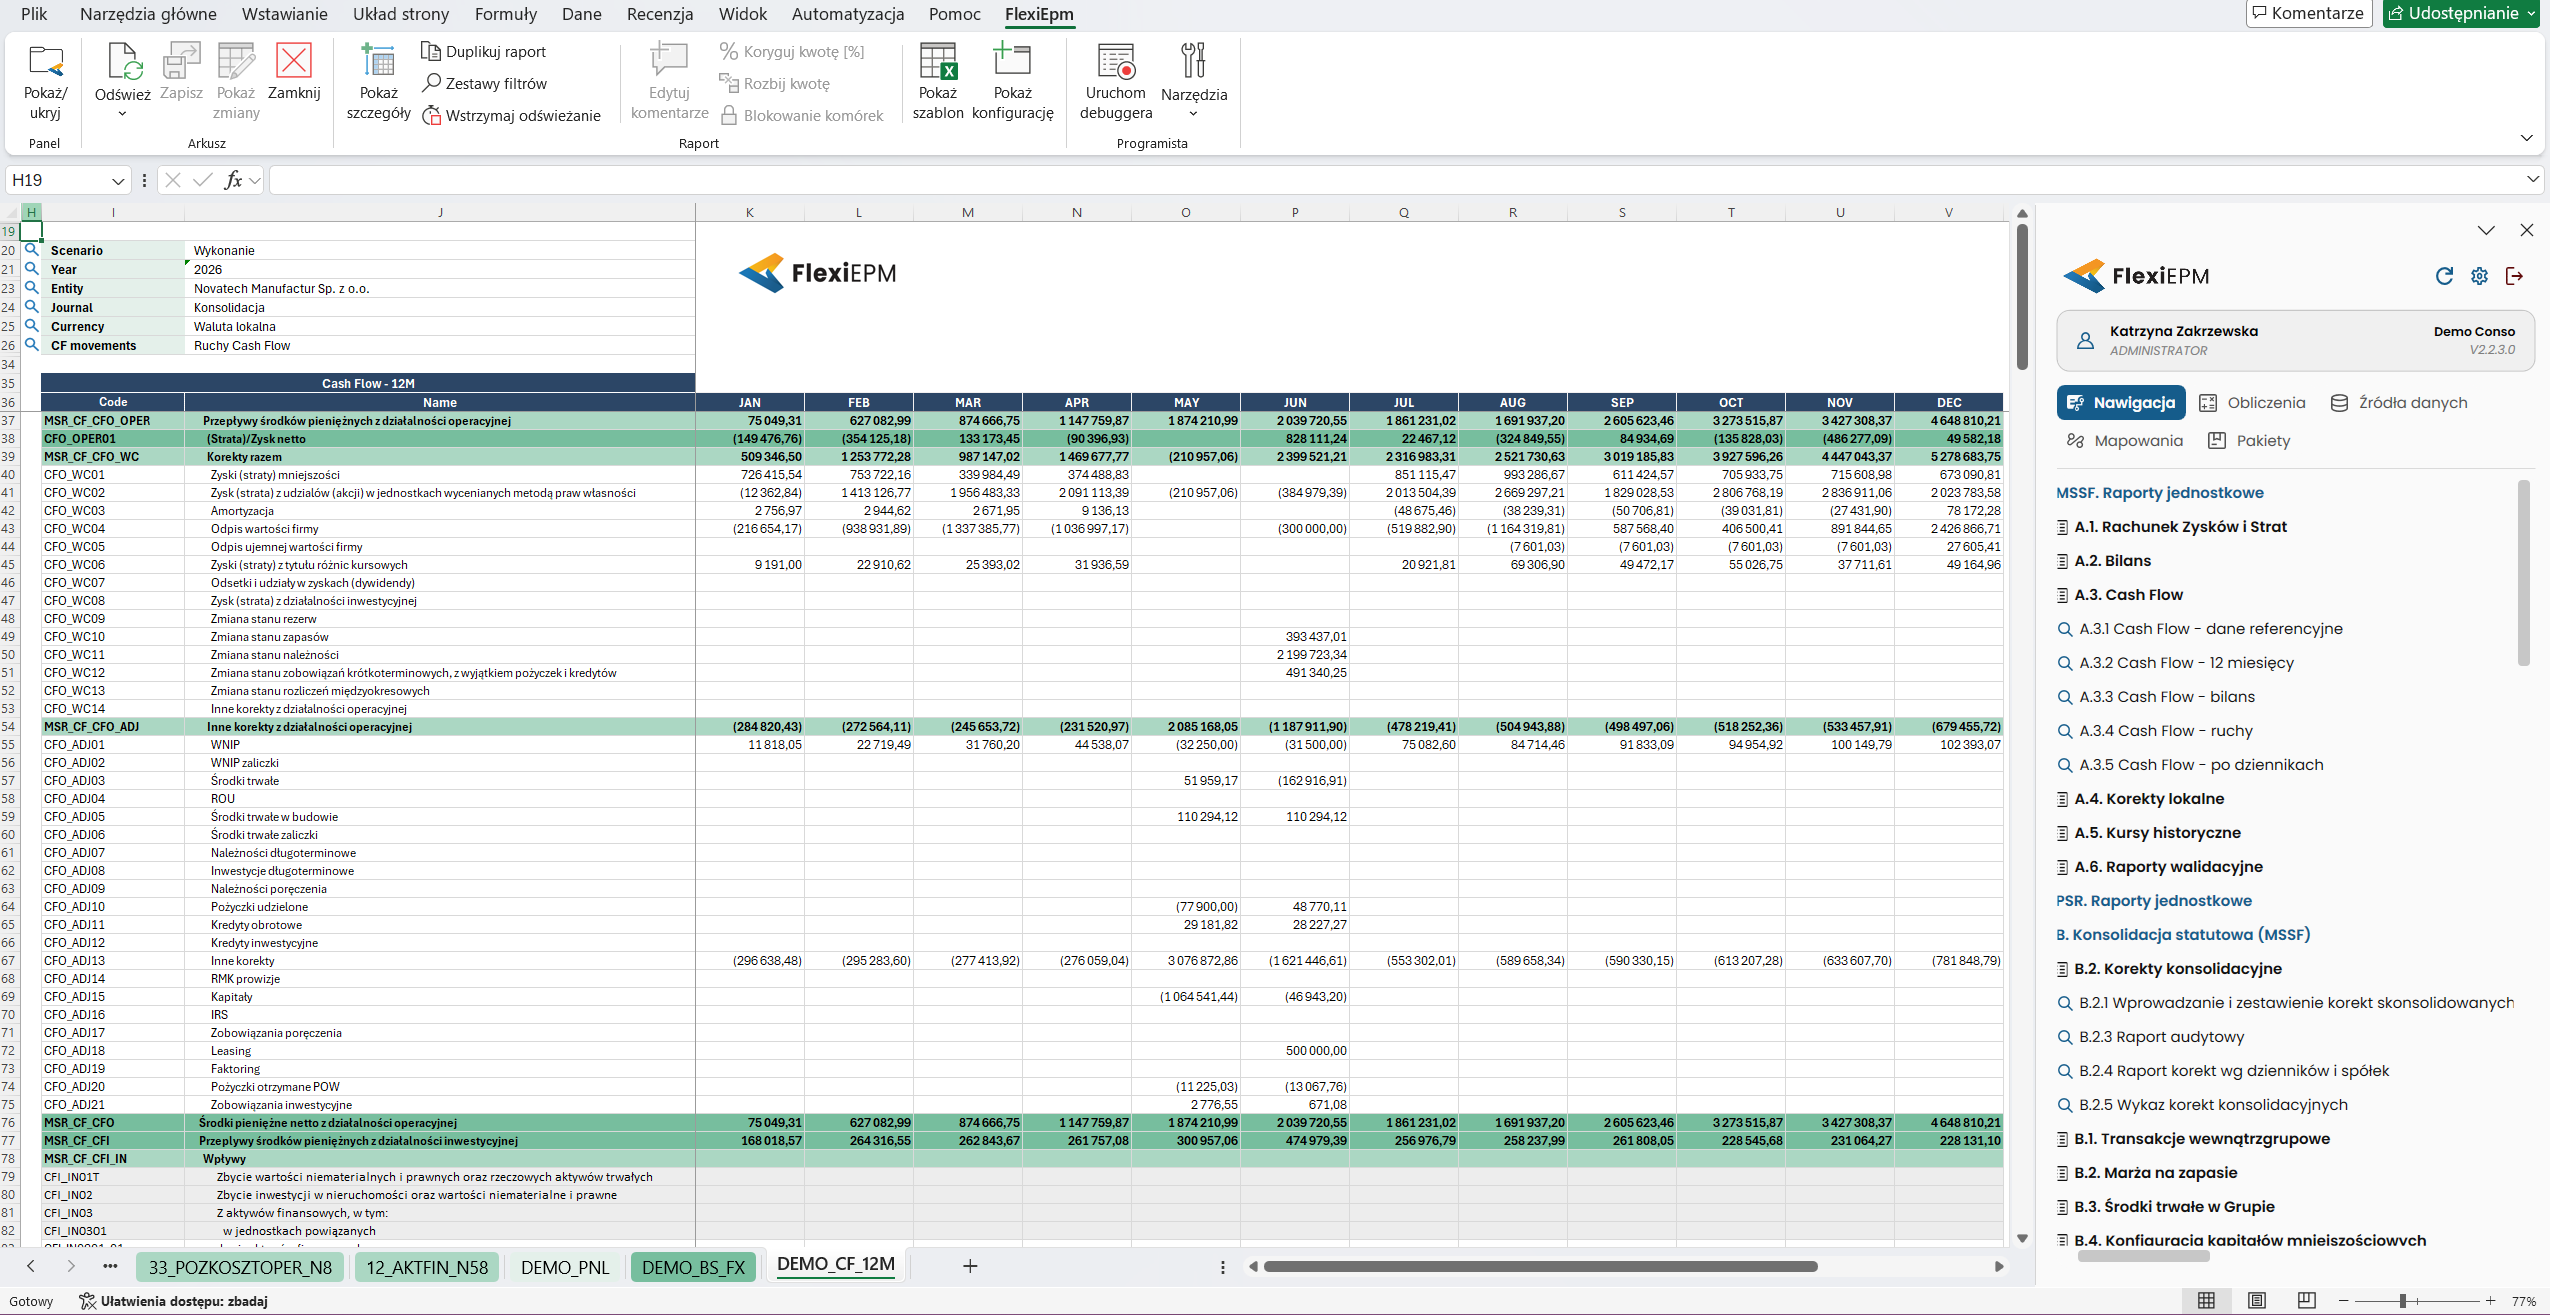The image size is (2550, 1315).
Task: Click the Zamknij sheet icon
Action: click(x=294, y=60)
